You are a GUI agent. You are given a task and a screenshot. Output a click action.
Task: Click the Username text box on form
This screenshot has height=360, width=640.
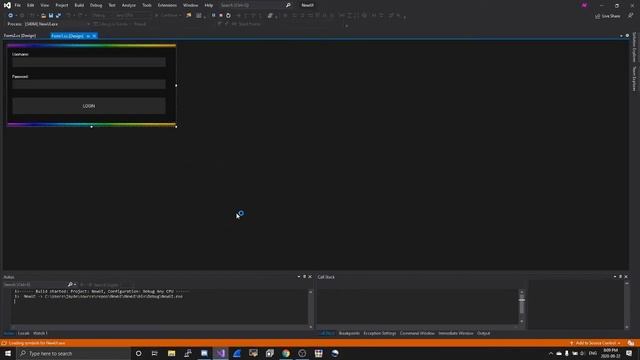coord(89,62)
